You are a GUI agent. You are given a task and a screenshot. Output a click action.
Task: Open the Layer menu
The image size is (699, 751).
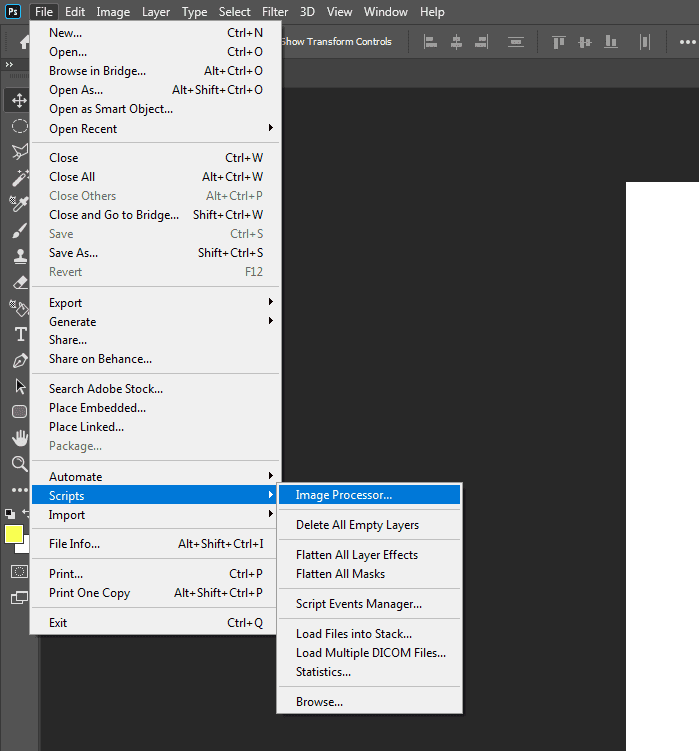(x=156, y=11)
